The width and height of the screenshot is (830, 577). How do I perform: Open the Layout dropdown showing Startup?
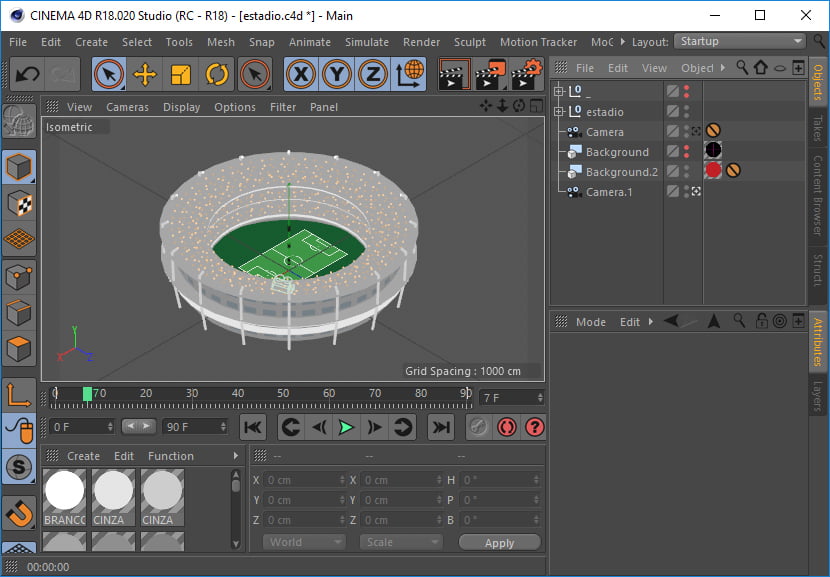tap(740, 42)
